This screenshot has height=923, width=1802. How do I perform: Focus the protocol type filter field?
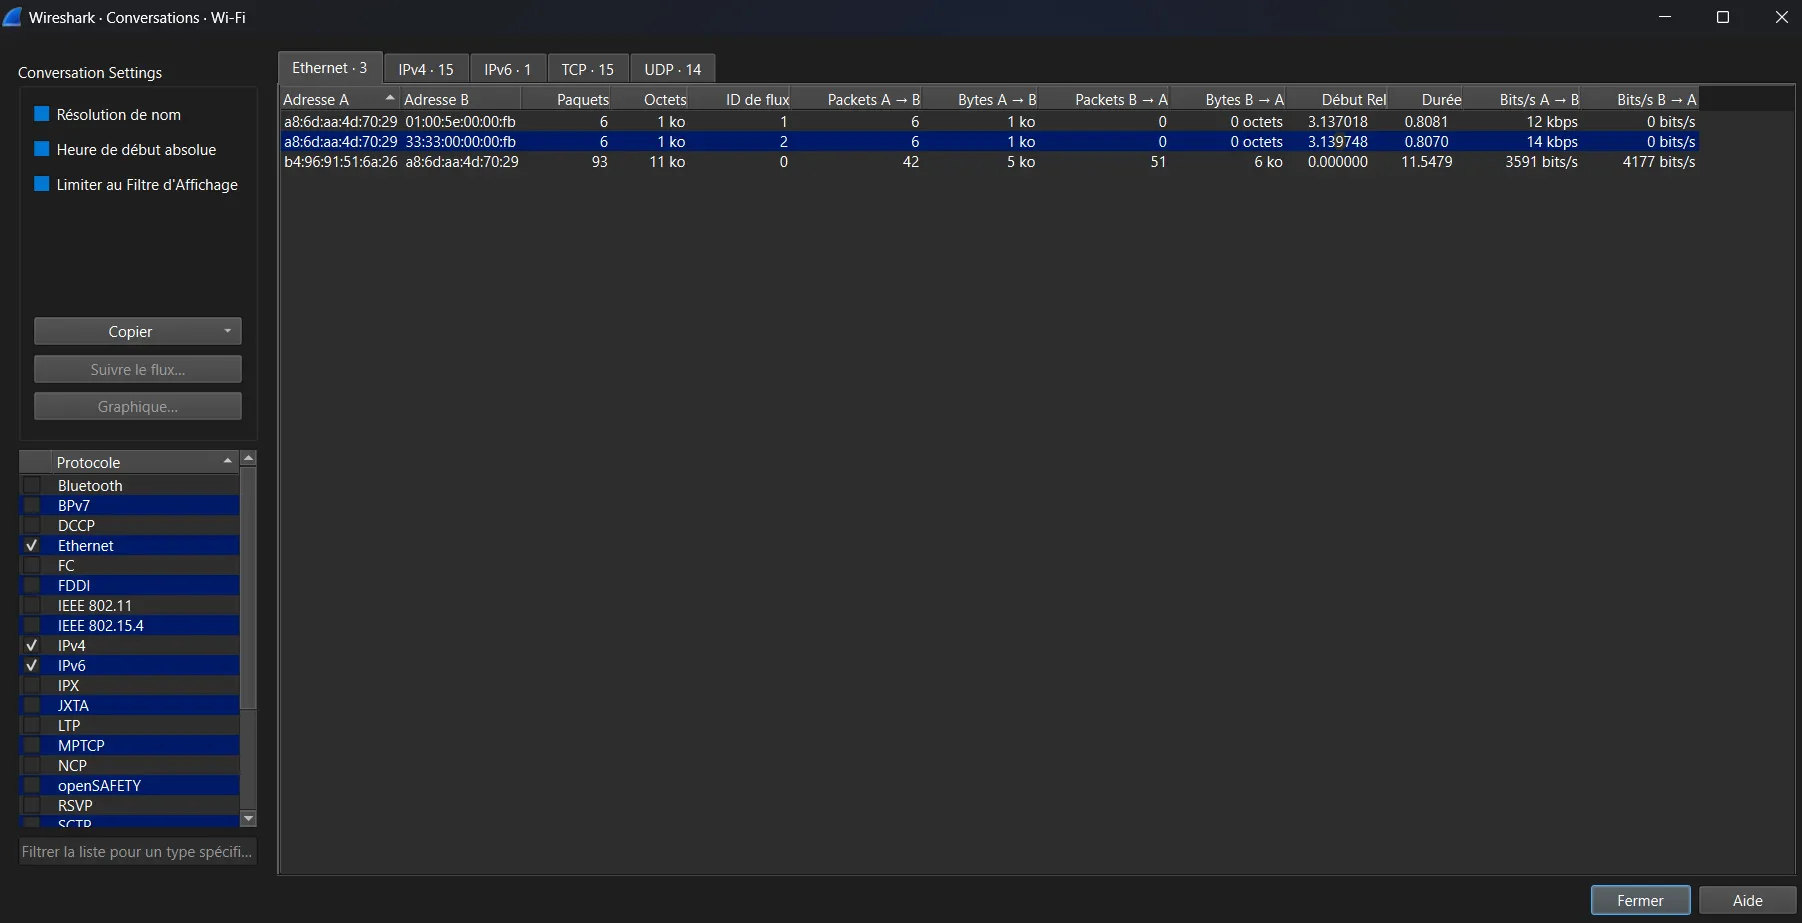(x=137, y=851)
